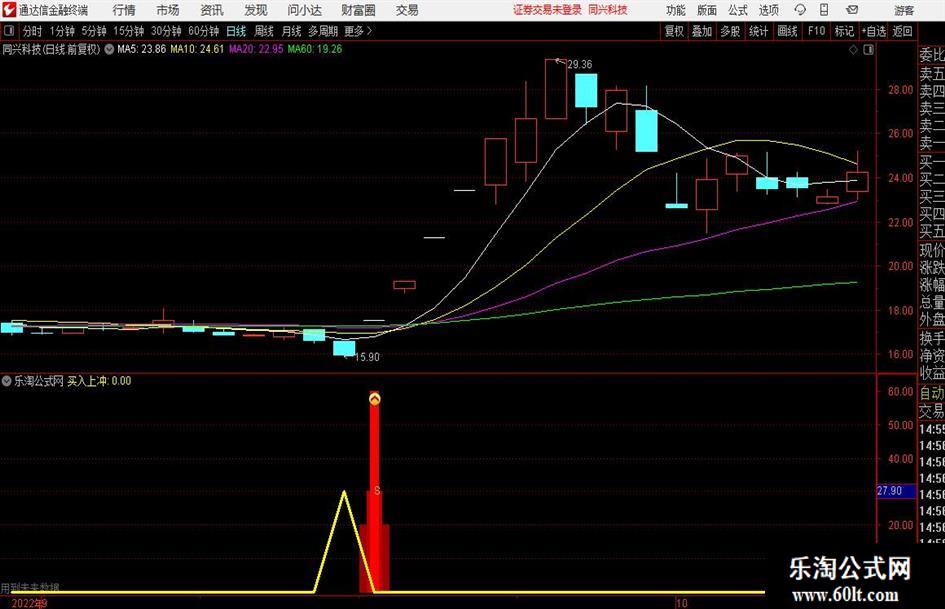945x609 pixels.
Task: Click the MA5: 23.86 indicator label
Action: pos(142,49)
